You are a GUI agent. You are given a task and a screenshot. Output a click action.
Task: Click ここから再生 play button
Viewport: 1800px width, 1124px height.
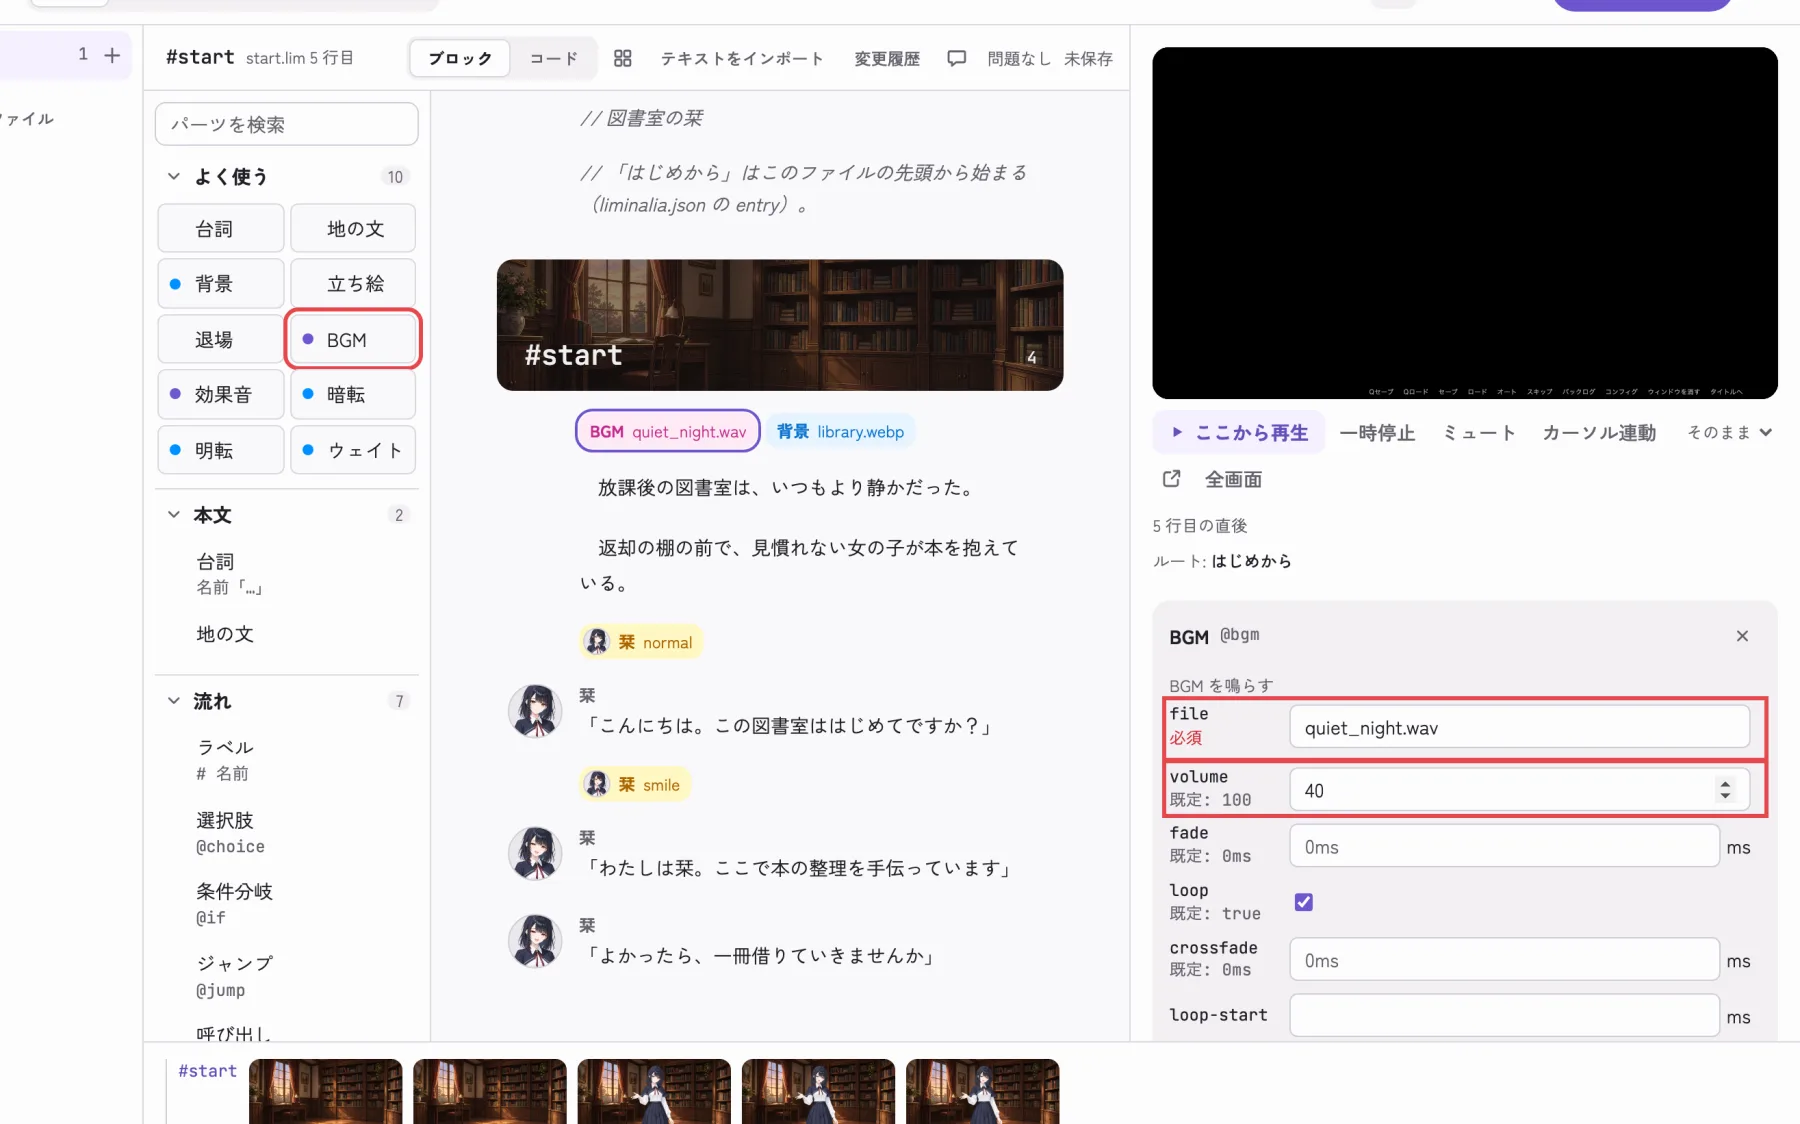(x=1239, y=432)
